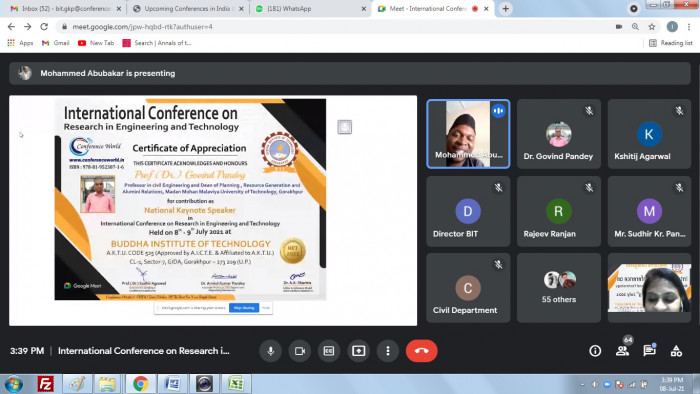Turn on closed captions

coord(329,351)
